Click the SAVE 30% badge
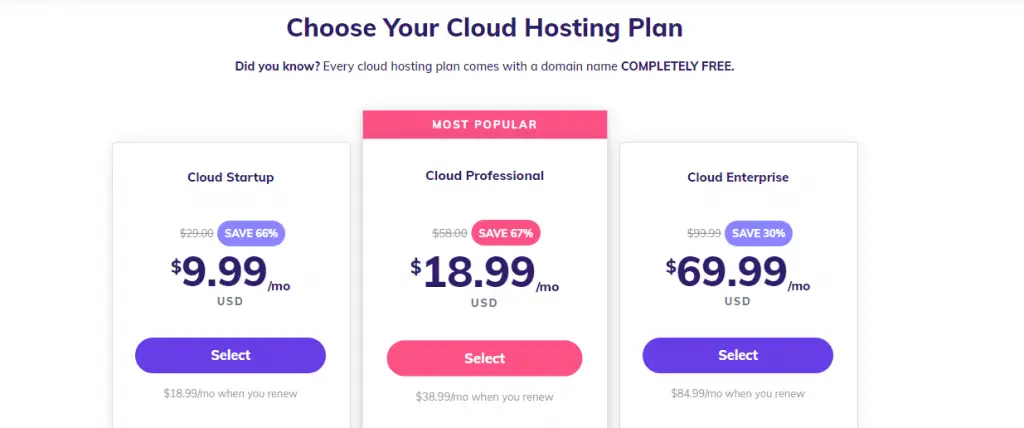The height and width of the screenshot is (428, 1024). coord(758,233)
